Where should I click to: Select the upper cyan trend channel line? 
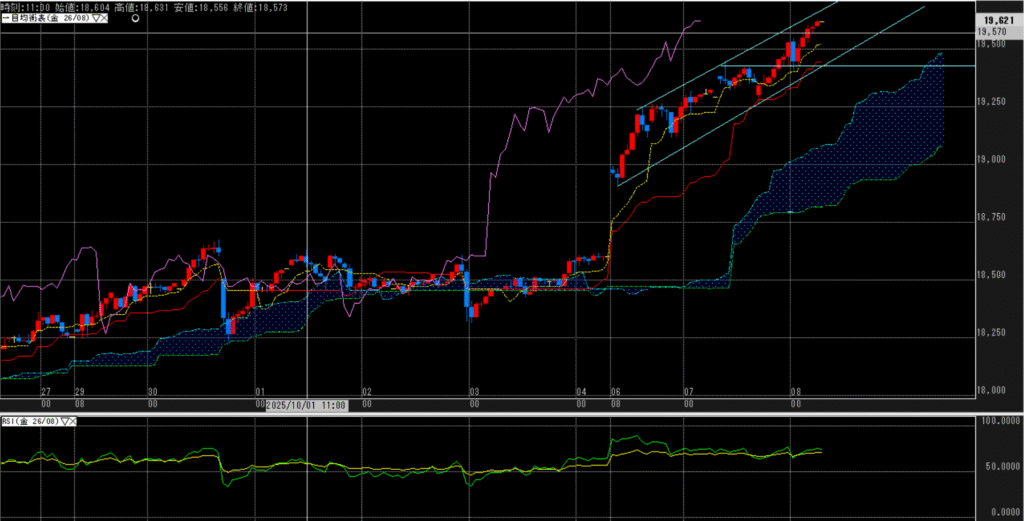(720, 63)
